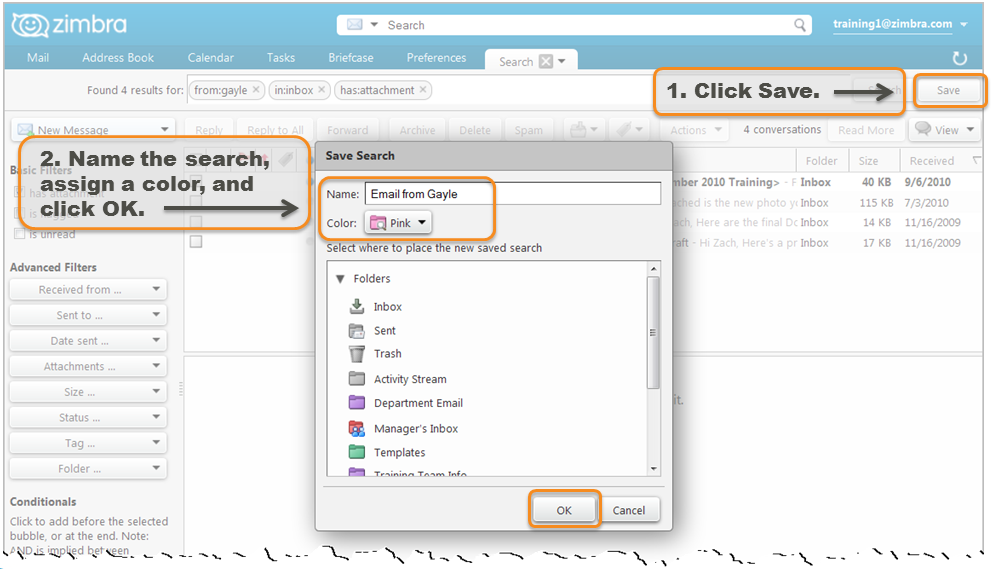This screenshot has width=991, height=569.
Task: Click the Delete button
Action: pos(475,130)
